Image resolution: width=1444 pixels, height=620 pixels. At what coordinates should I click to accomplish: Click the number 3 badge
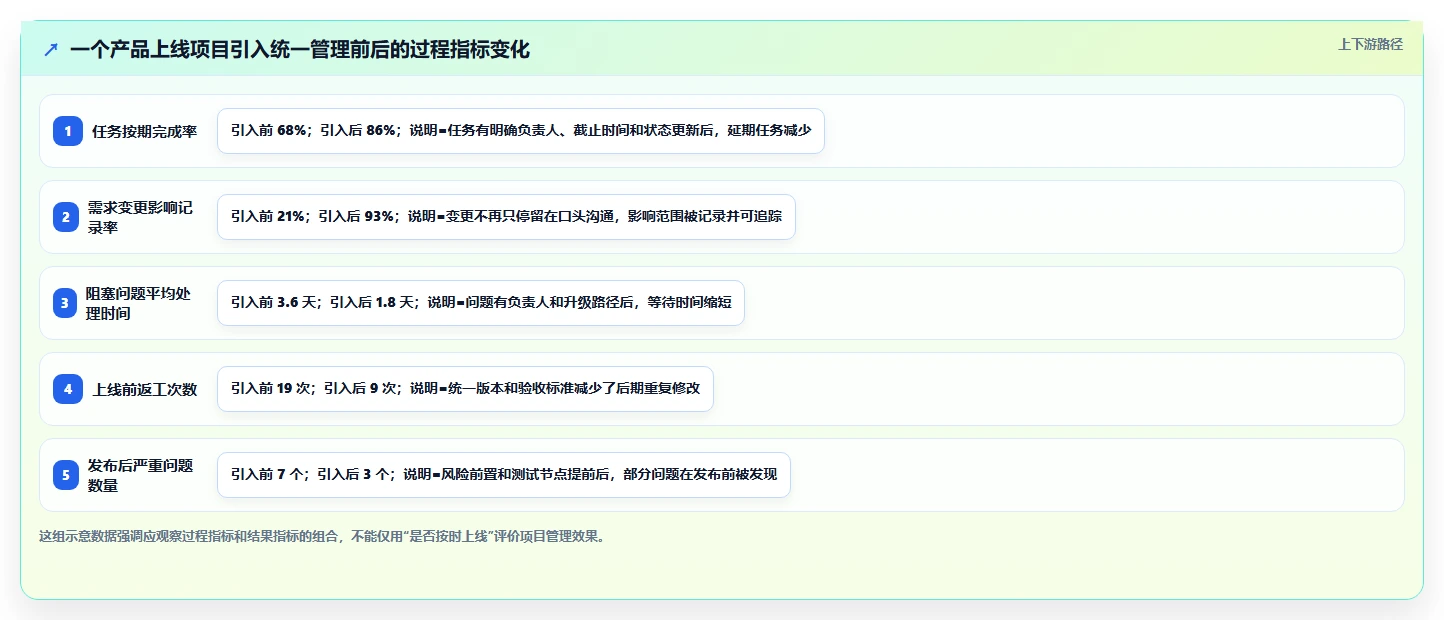click(66, 303)
